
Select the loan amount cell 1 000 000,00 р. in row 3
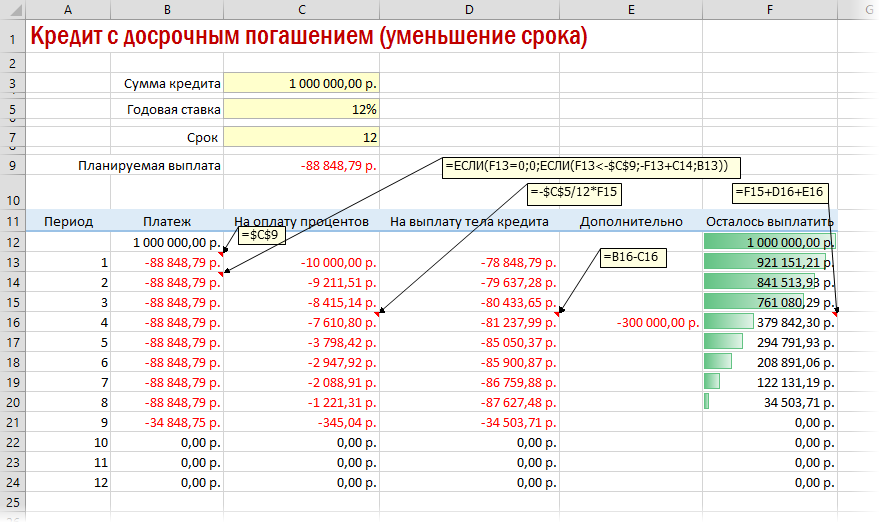click(x=301, y=84)
